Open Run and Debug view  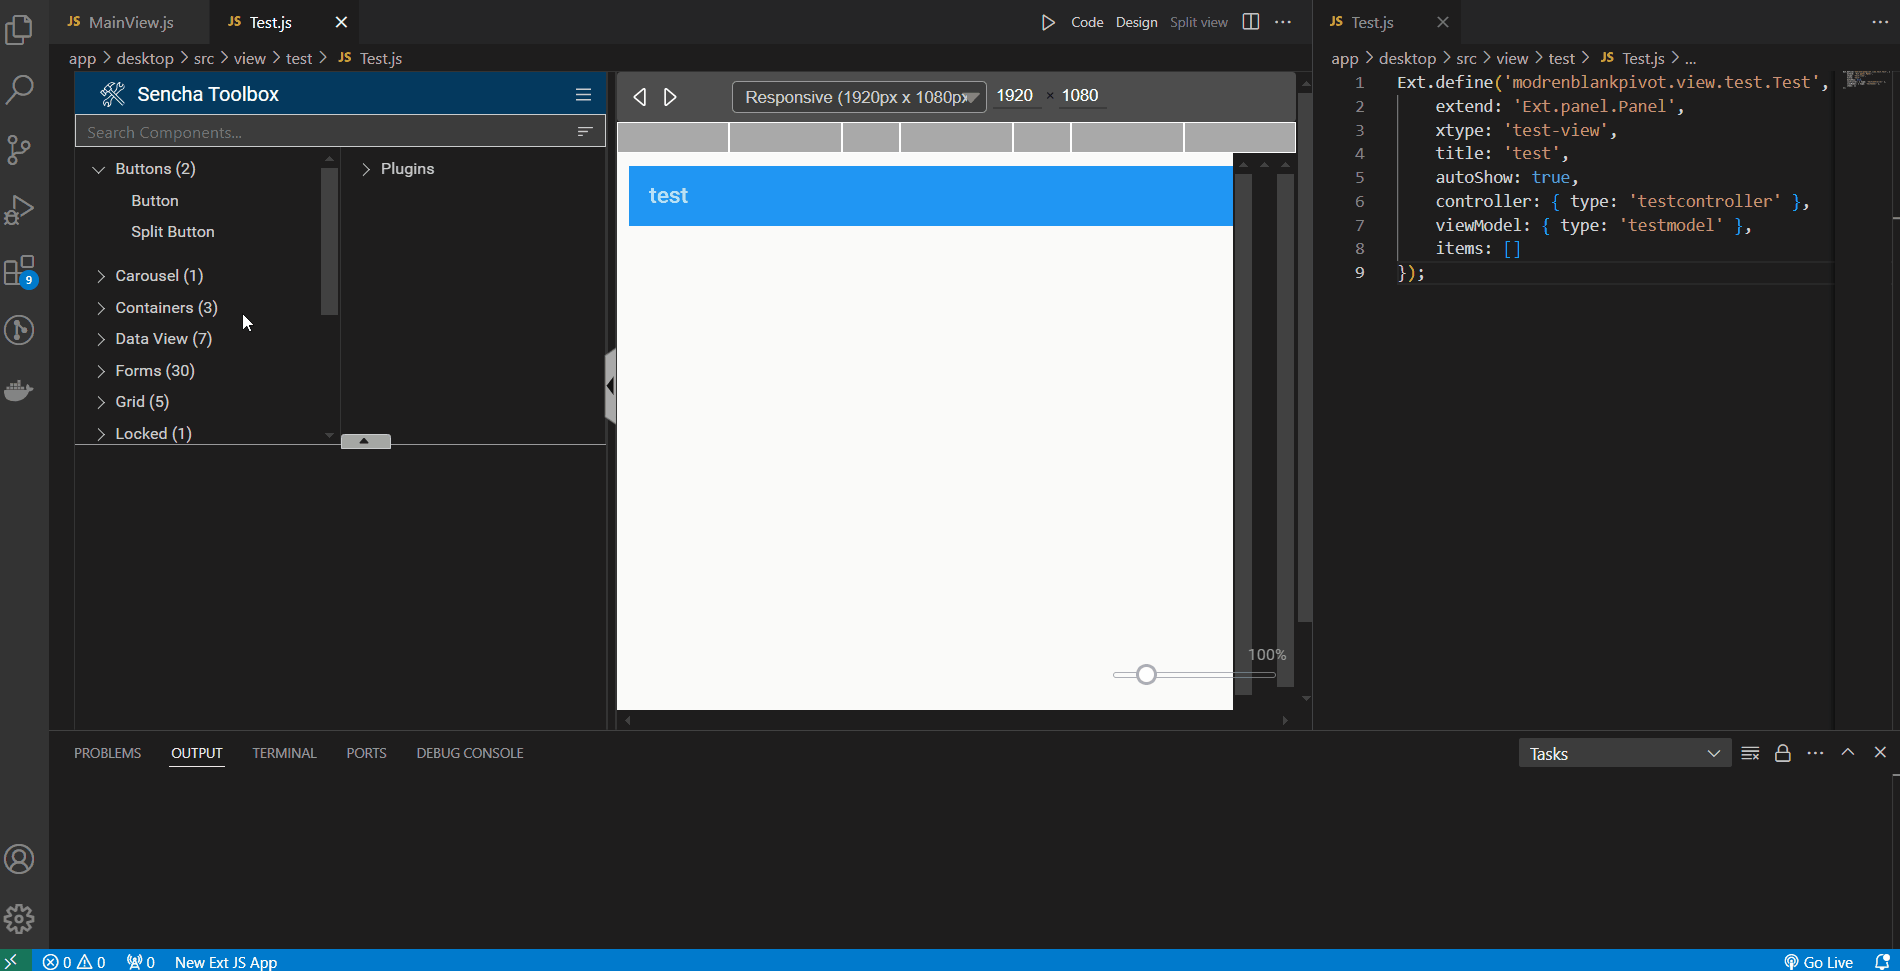click(x=19, y=210)
